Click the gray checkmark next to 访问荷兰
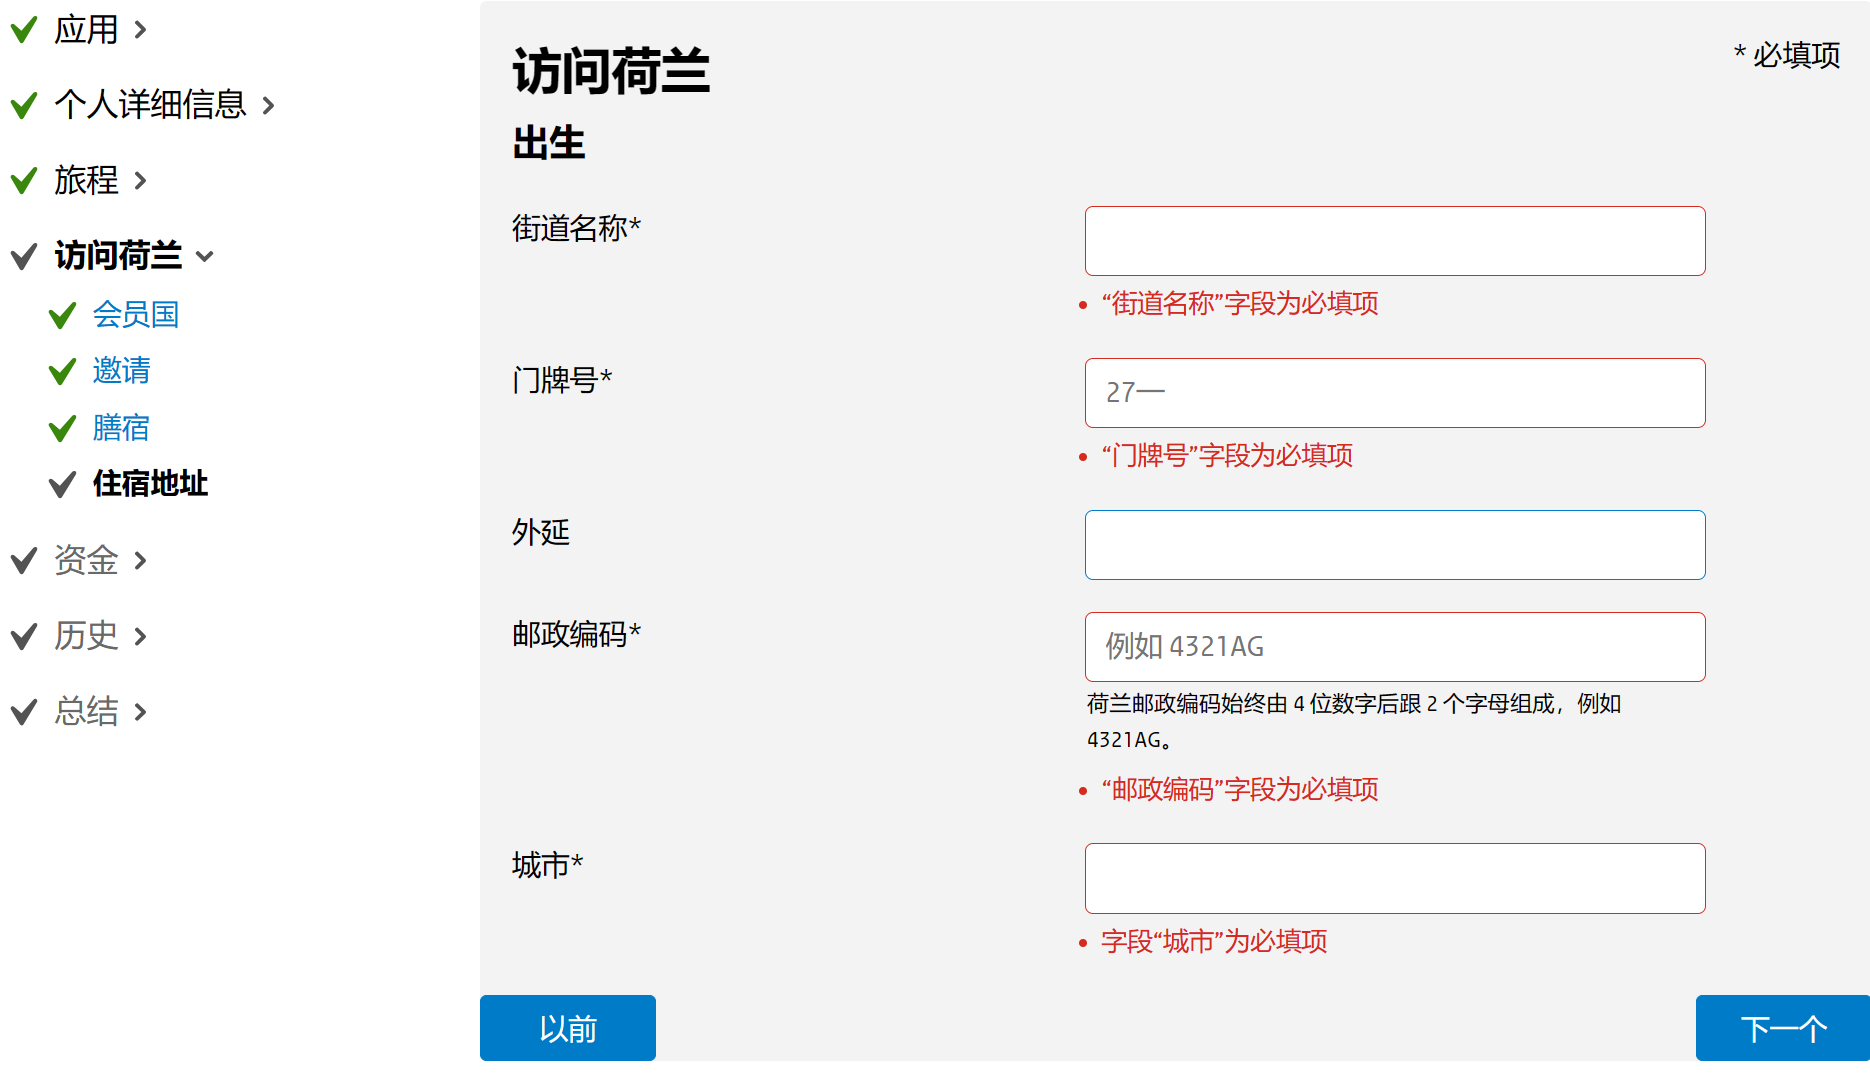This screenshot has width=1870, height=1084. (24, 257)
